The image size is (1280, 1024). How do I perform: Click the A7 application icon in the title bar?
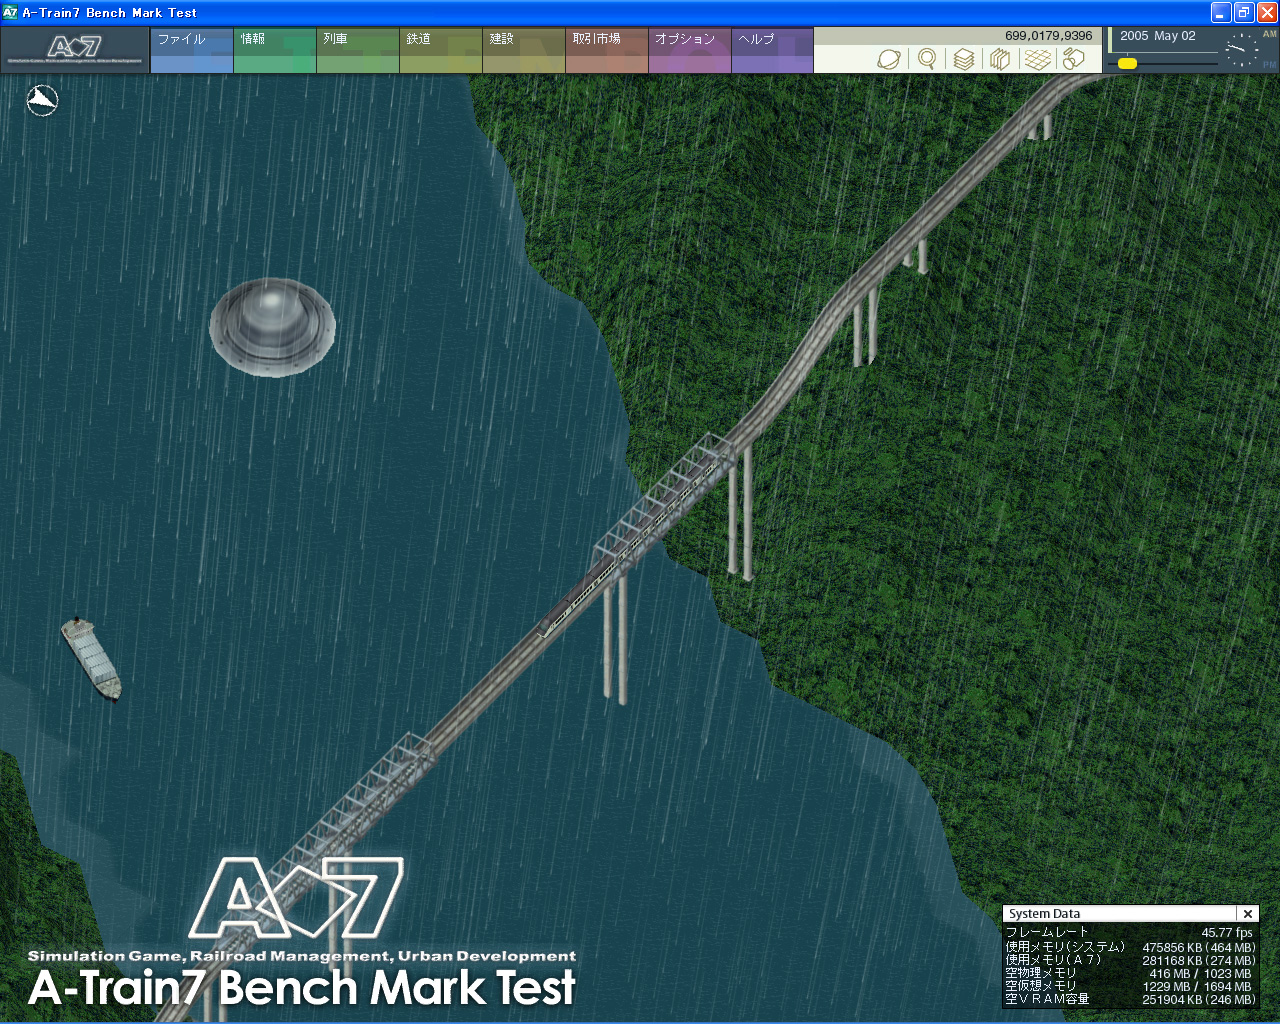coord(10,13)
